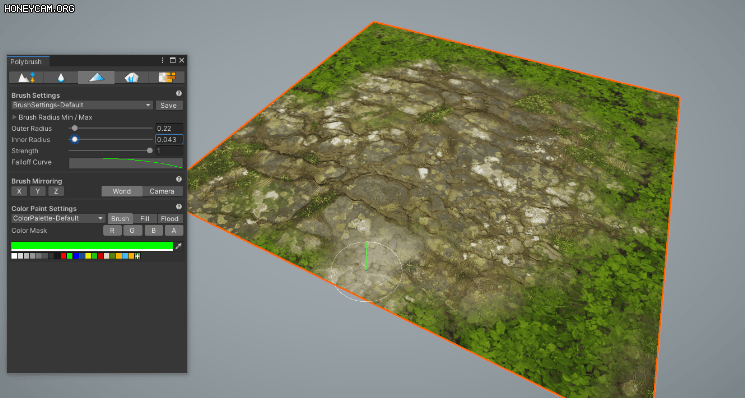Choose Flood paint mode

tap(170, 218)
